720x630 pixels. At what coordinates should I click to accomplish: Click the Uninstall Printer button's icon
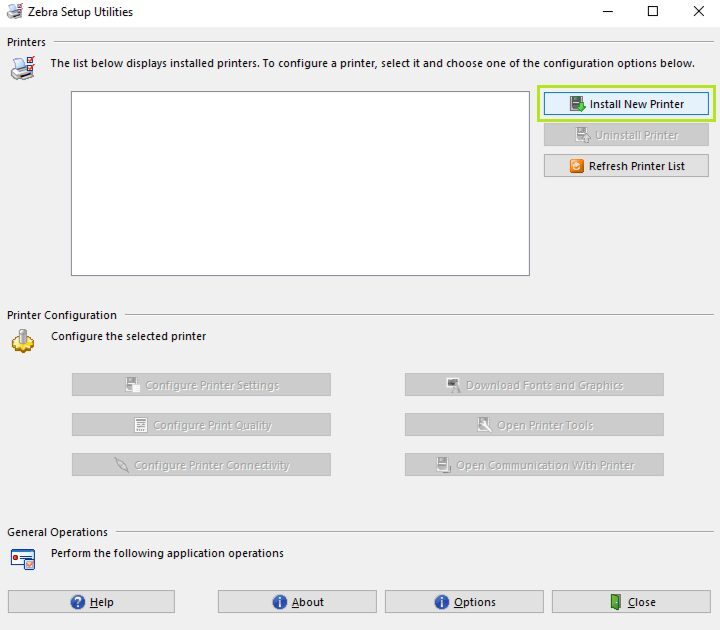click(583, 135)
